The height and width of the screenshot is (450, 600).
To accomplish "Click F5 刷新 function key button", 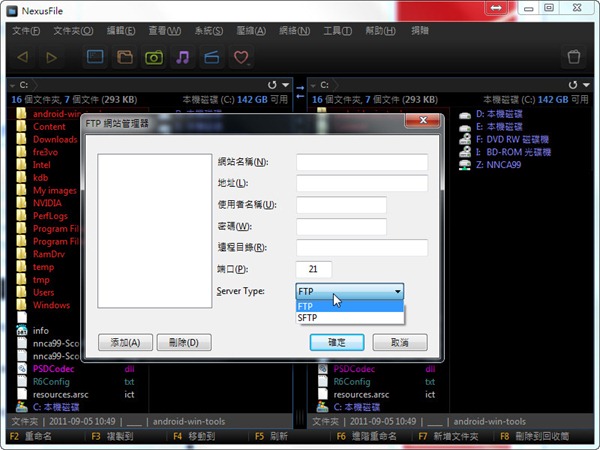I will (271, 436).
